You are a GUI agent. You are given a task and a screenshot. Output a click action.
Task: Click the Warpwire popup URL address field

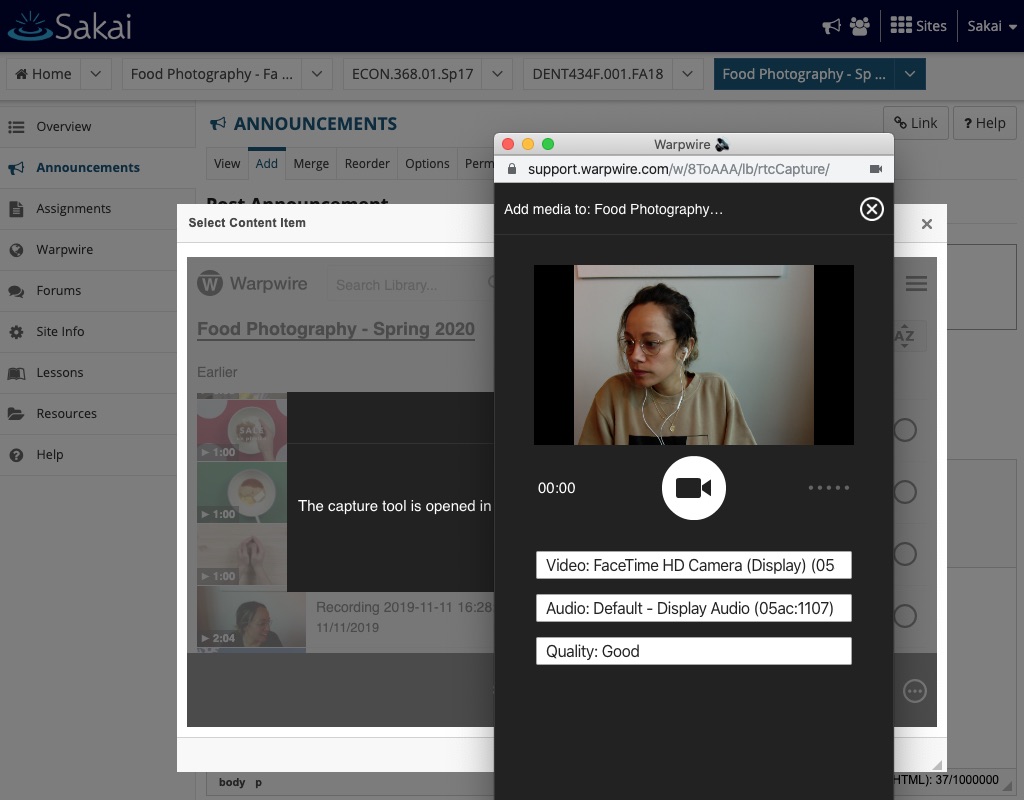pos(679,169)
